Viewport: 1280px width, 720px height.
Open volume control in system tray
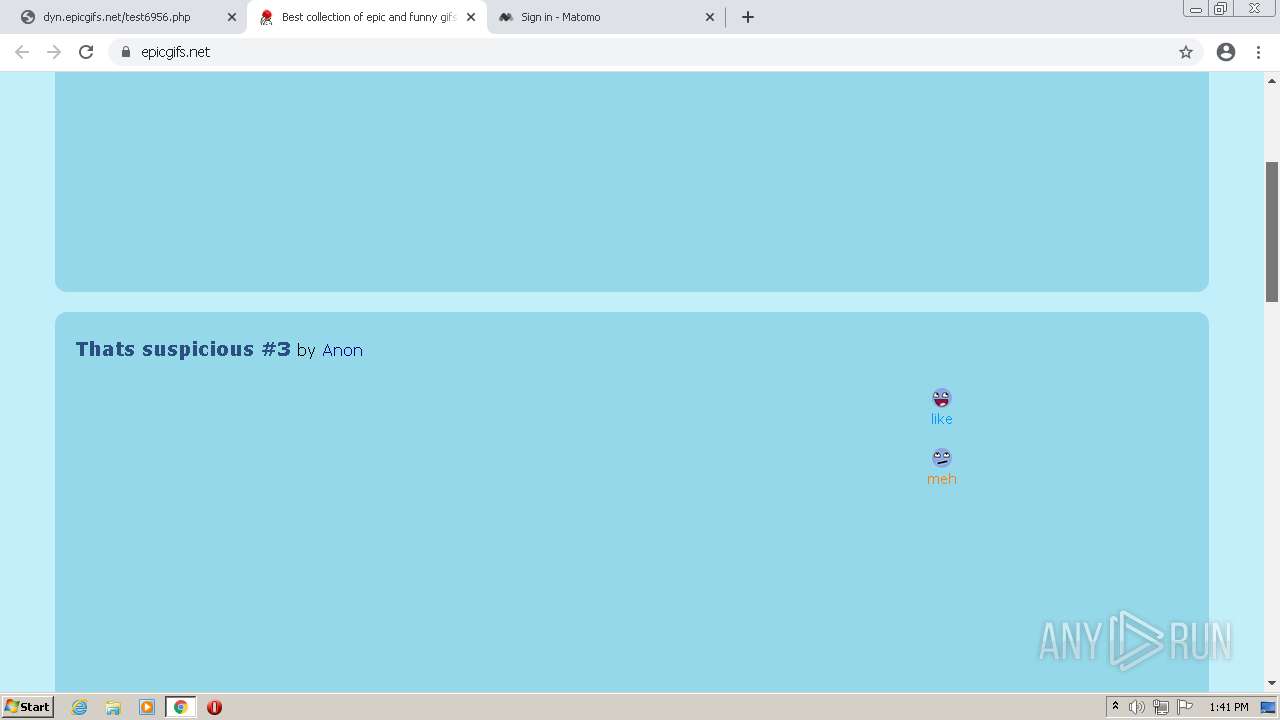click(x=1137, y=707)
